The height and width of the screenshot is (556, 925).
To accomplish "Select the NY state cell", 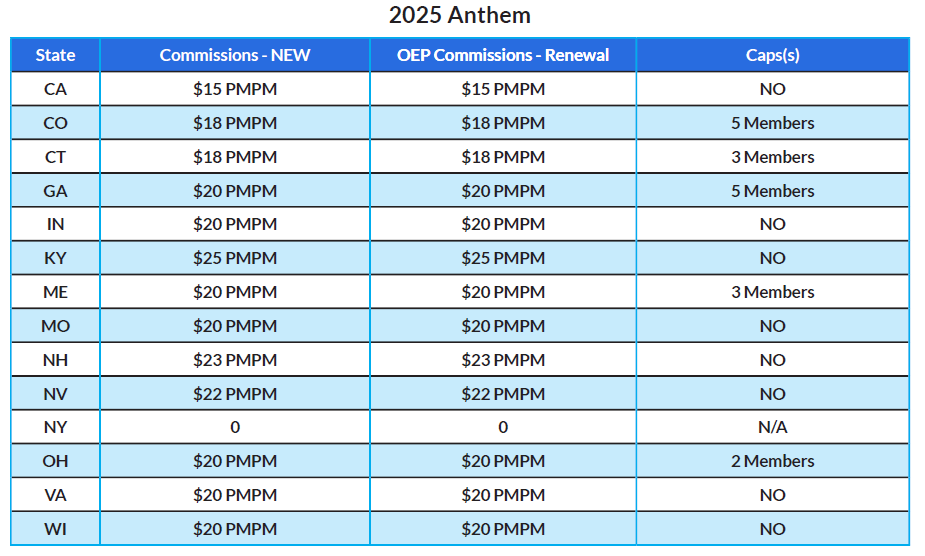I will 55,427.
